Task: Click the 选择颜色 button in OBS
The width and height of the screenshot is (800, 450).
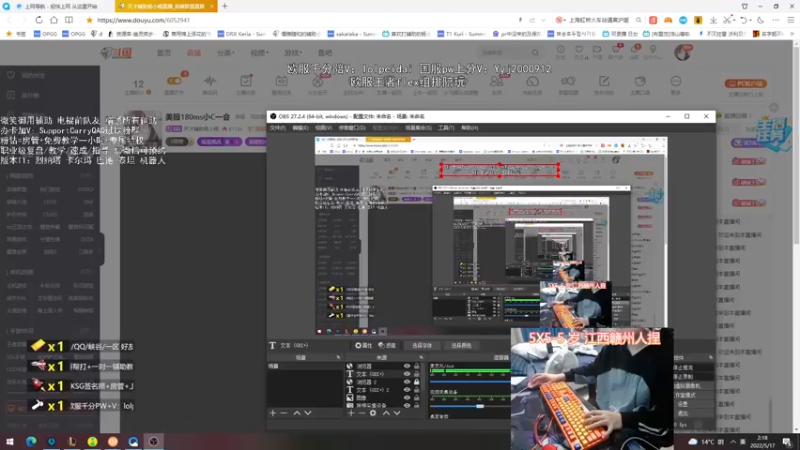Action: (462, 345)
